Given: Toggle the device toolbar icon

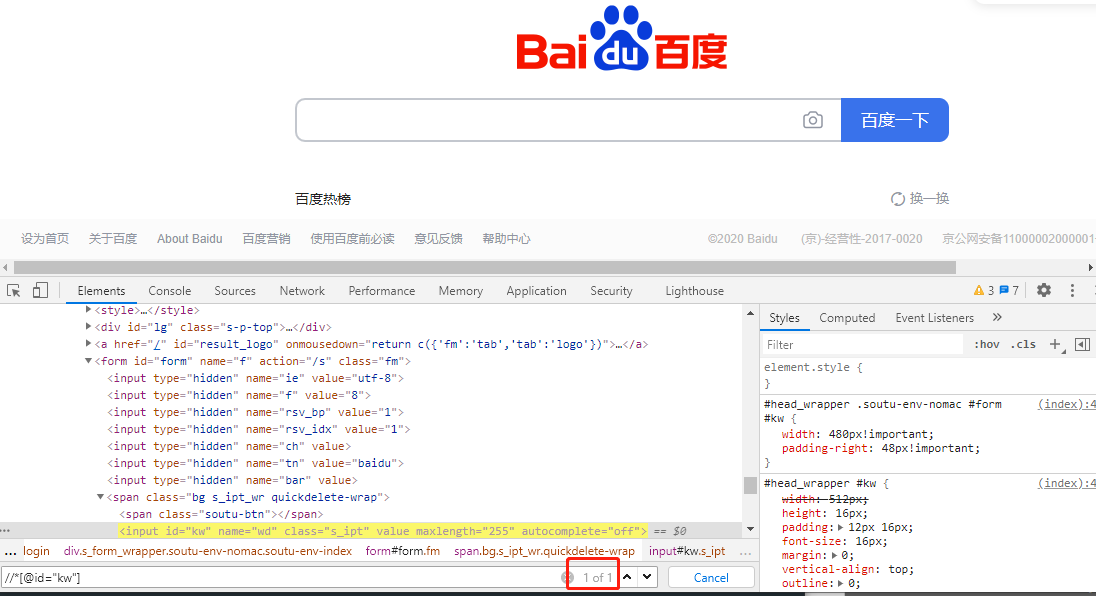Looking at the screenshot, I should coord(41,290).
